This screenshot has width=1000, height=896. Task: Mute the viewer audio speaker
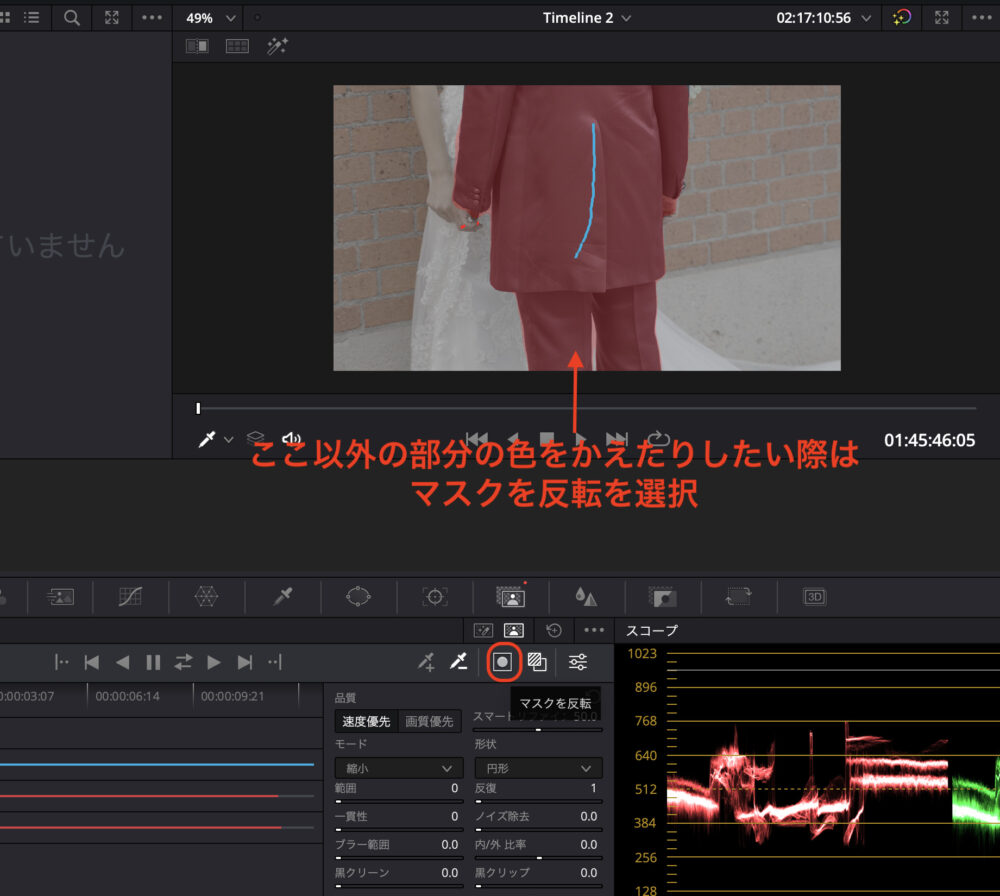(291, 439)
